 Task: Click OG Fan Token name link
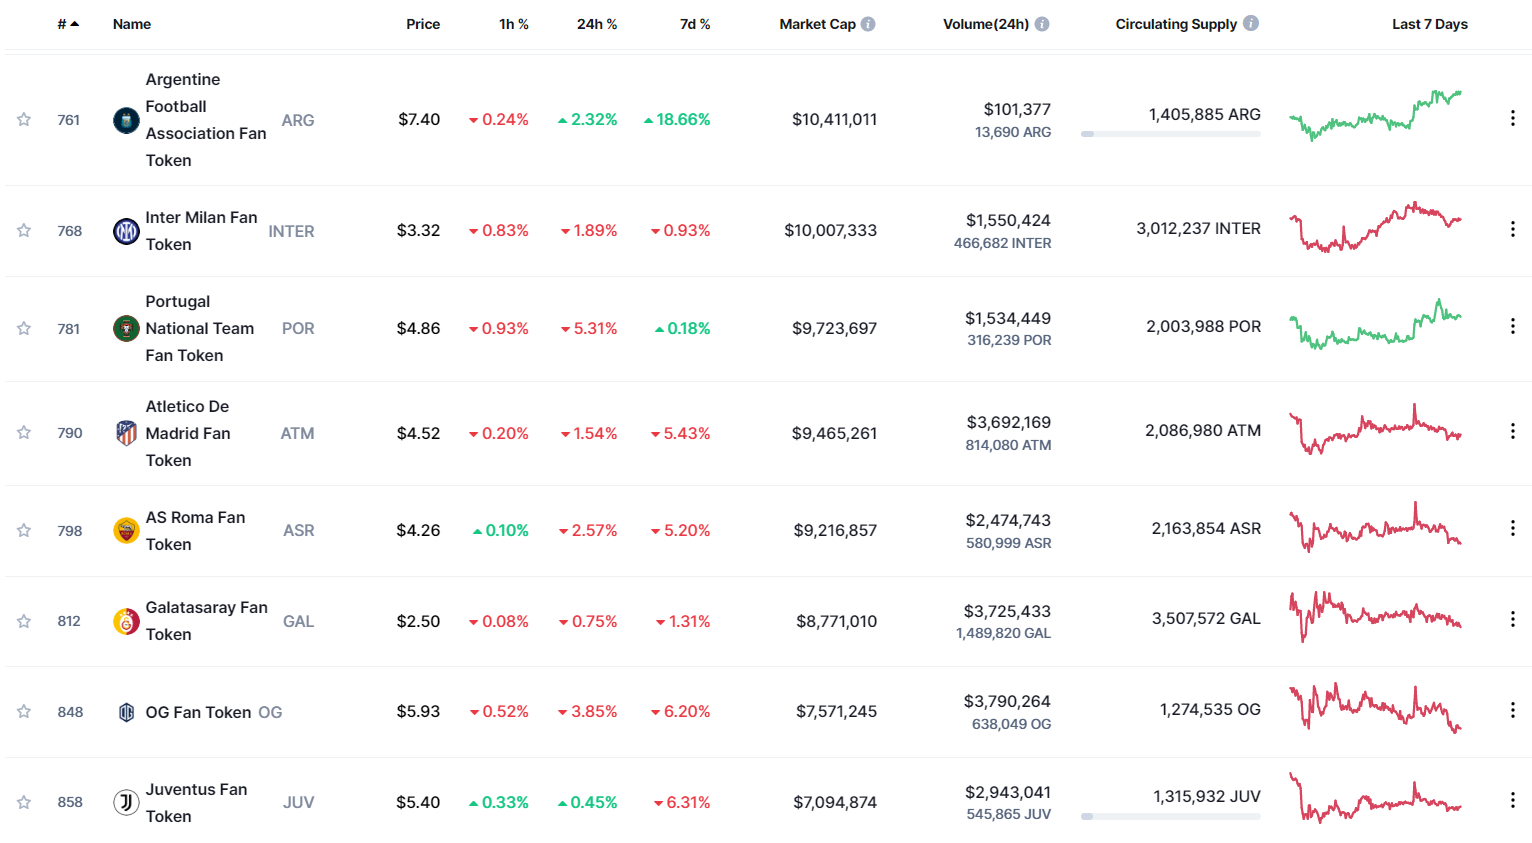click(x=198, y=713)
